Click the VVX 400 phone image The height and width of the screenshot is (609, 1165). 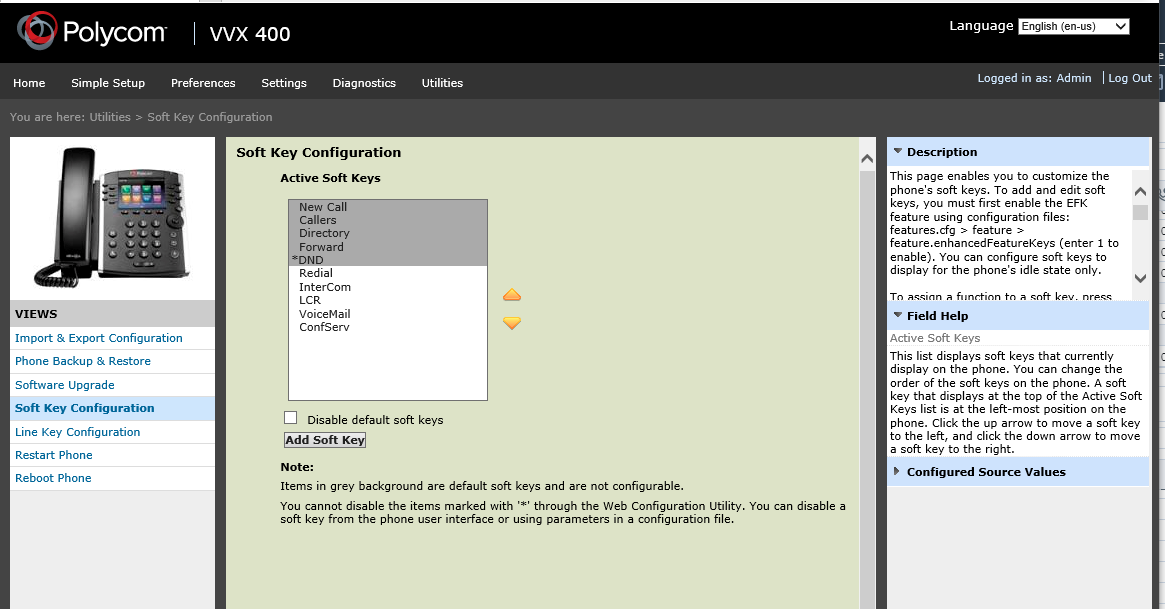pyautogui.click(x=112, y=216)
